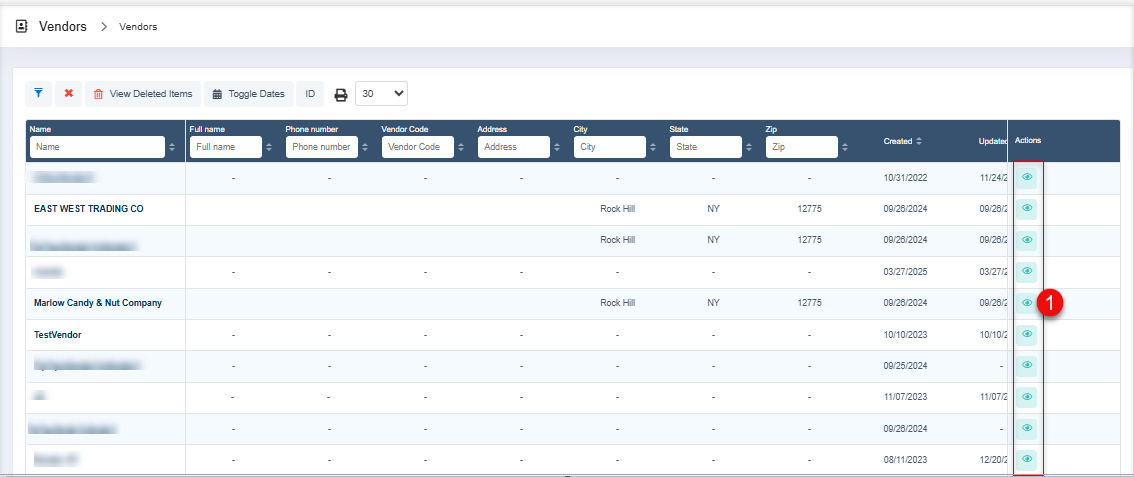Click the Vendors page icon in header
This screenshot has width=1134, height=477.
[22, 26]
